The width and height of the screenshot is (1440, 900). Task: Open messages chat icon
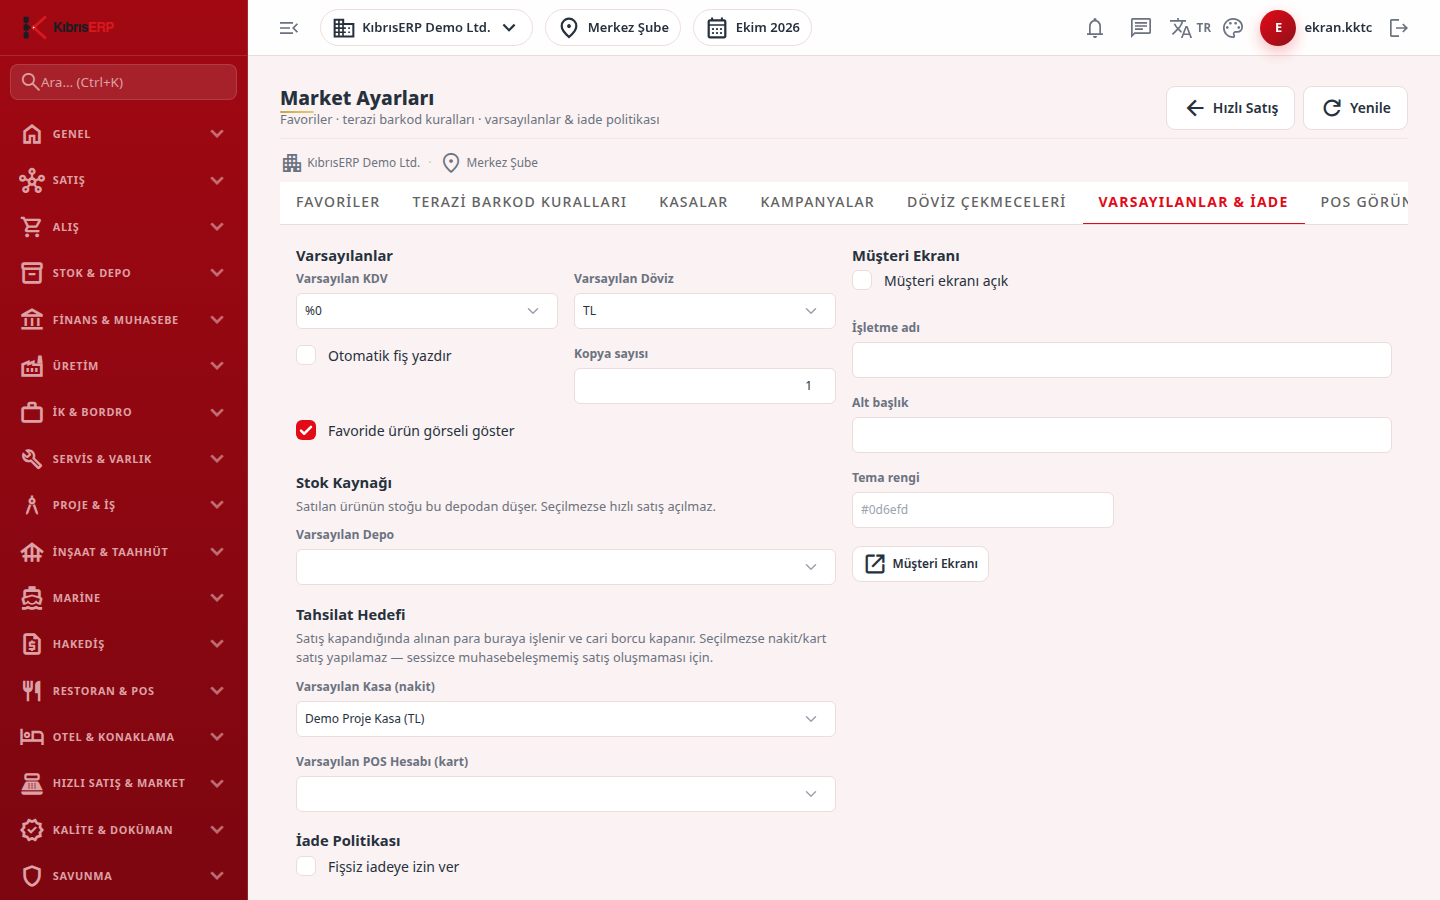[1141, 28]
